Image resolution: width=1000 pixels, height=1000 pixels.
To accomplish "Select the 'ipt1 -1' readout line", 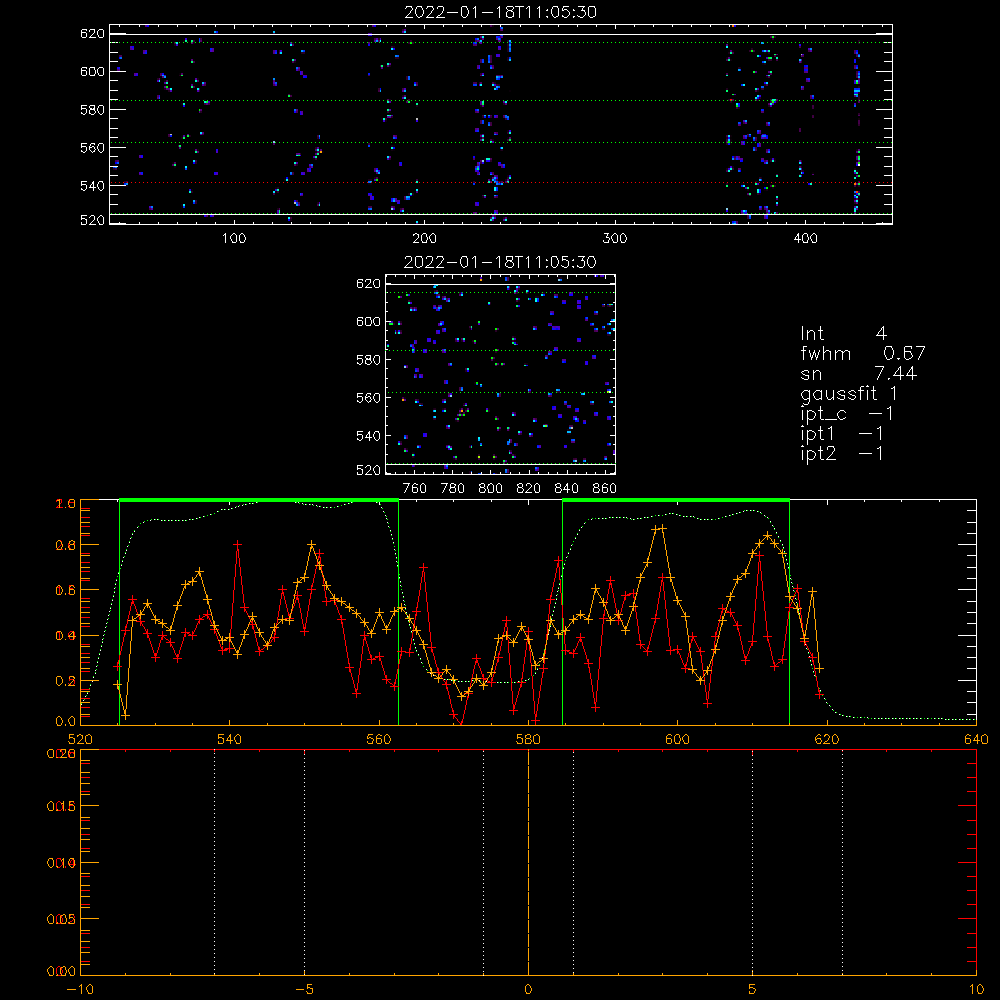I will [842, 434].
